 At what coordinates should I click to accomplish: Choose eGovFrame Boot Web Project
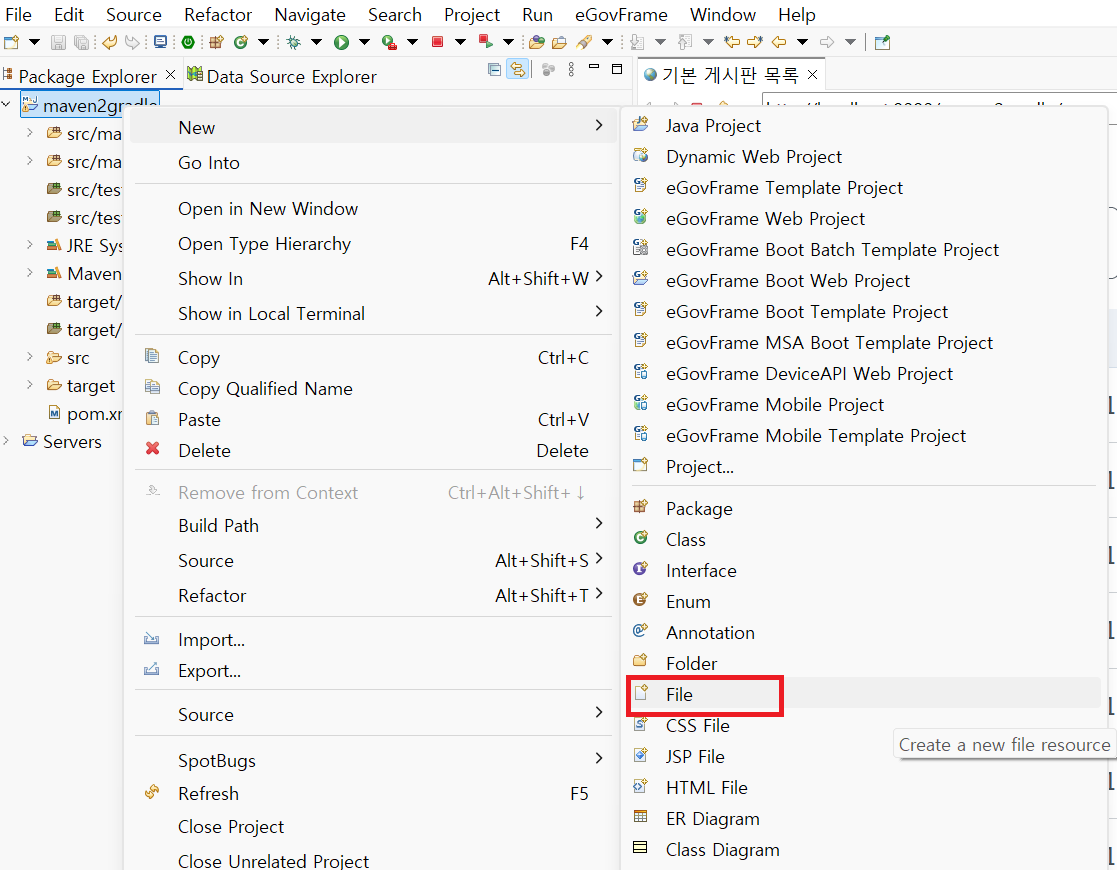[x=788, y=281]
